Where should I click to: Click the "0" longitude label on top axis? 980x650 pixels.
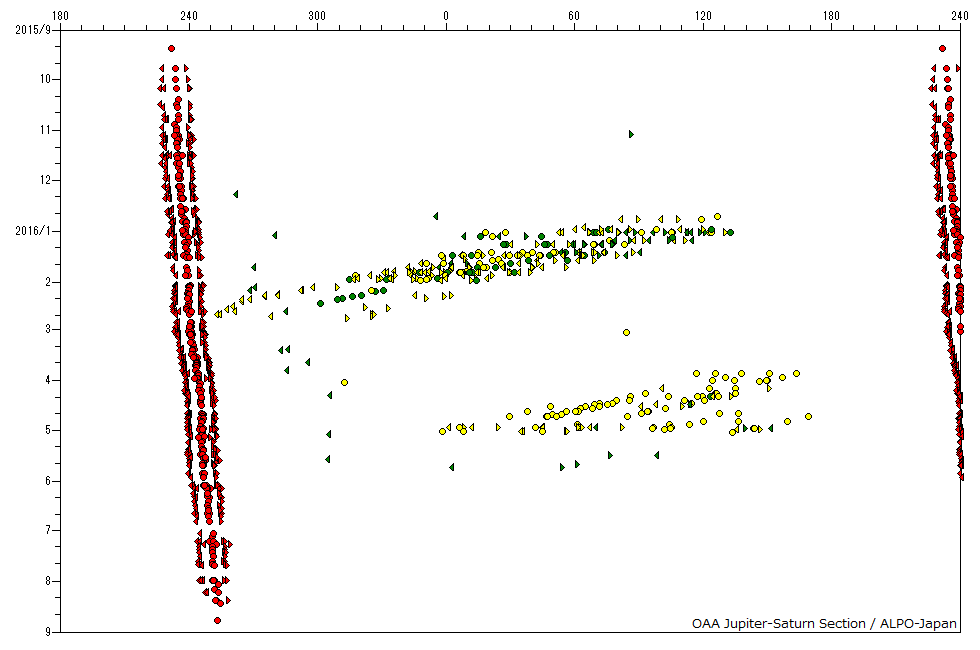pyautogui.click(x=446, y=16)
